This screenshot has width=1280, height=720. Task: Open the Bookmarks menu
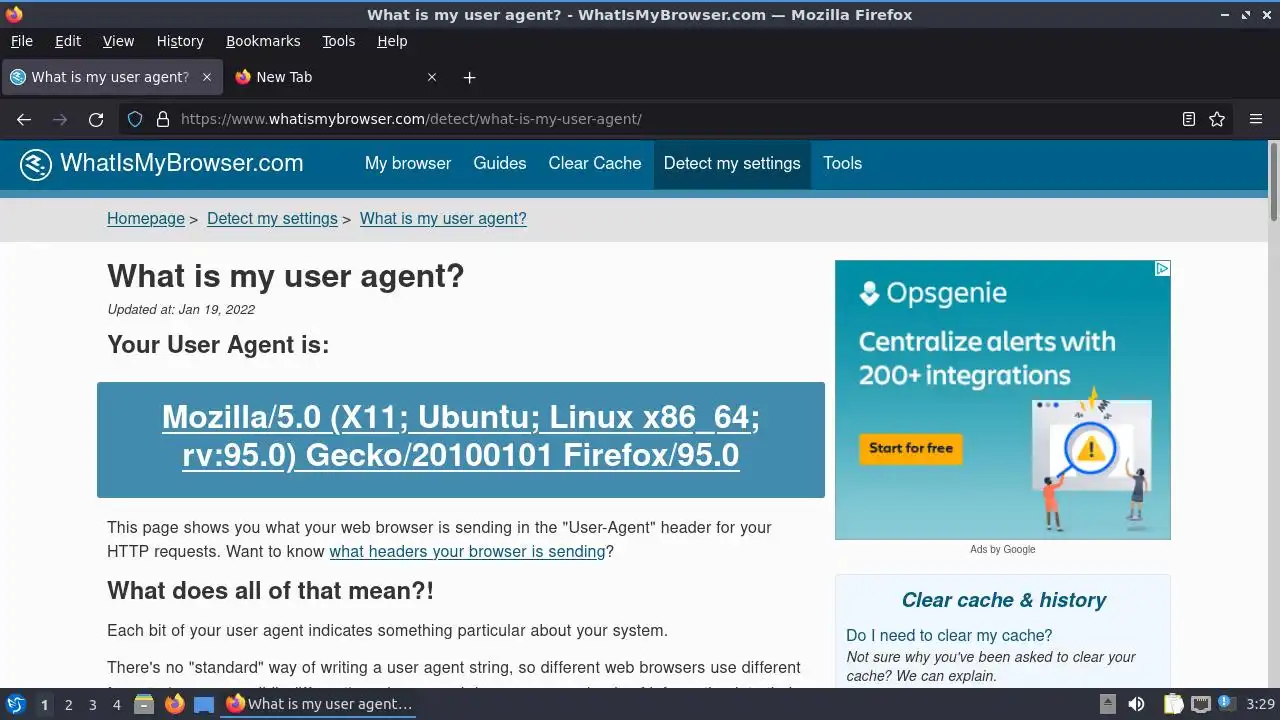point(263,41)
